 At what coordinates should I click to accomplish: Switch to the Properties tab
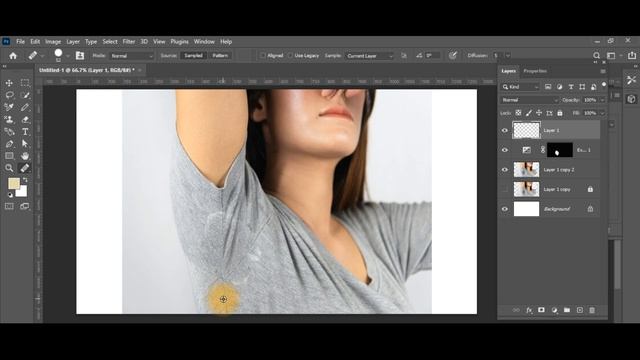(x=535, y=71)
